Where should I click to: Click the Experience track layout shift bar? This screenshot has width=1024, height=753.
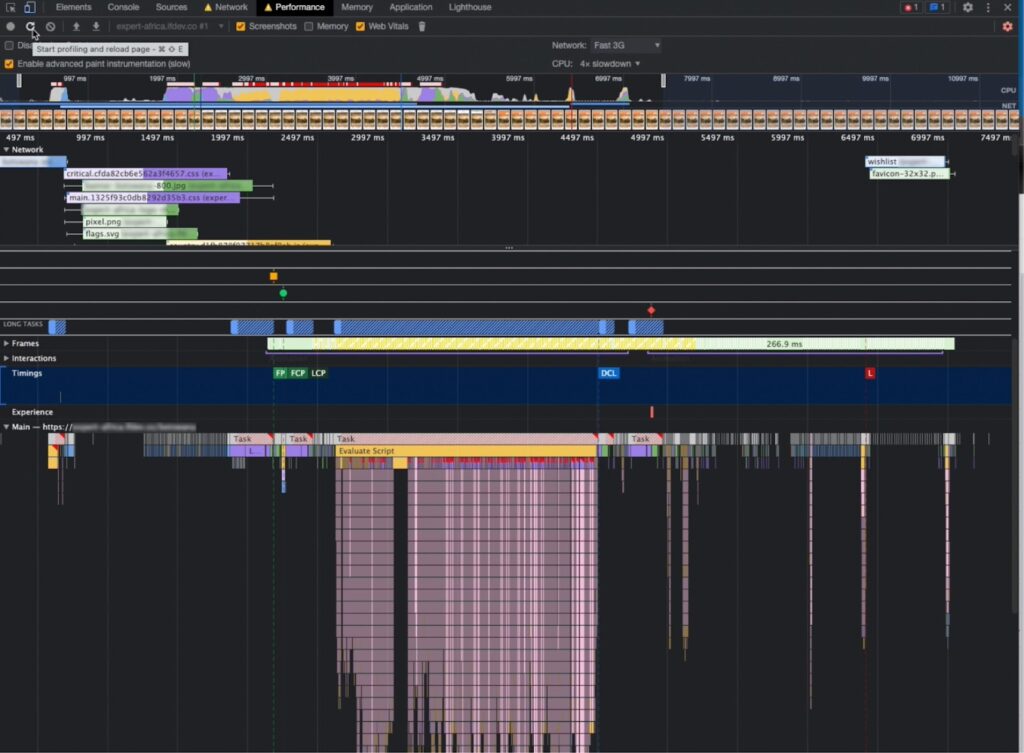point(652,412)
